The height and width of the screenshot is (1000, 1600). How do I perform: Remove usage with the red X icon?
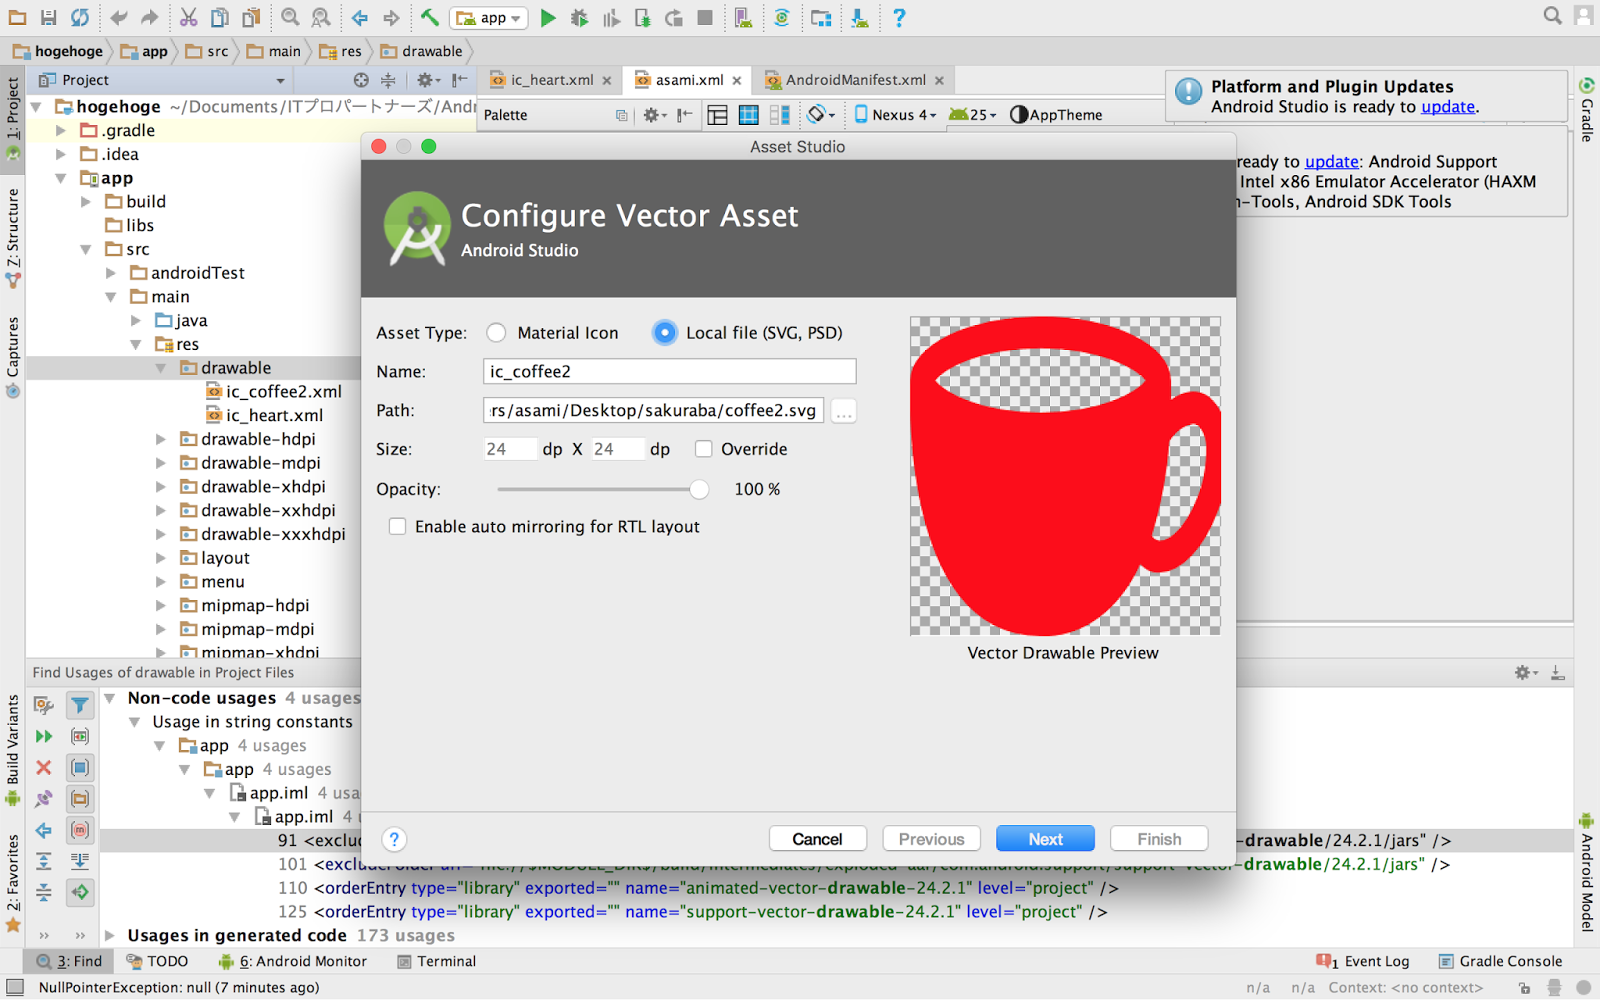[44, 768]
